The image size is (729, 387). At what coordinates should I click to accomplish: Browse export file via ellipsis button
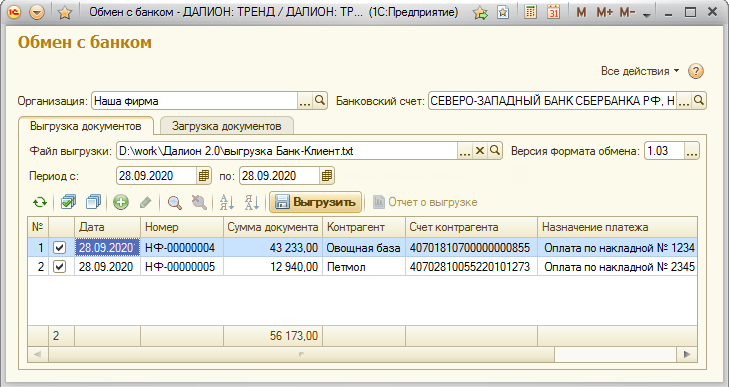click(x=465, y=151)
